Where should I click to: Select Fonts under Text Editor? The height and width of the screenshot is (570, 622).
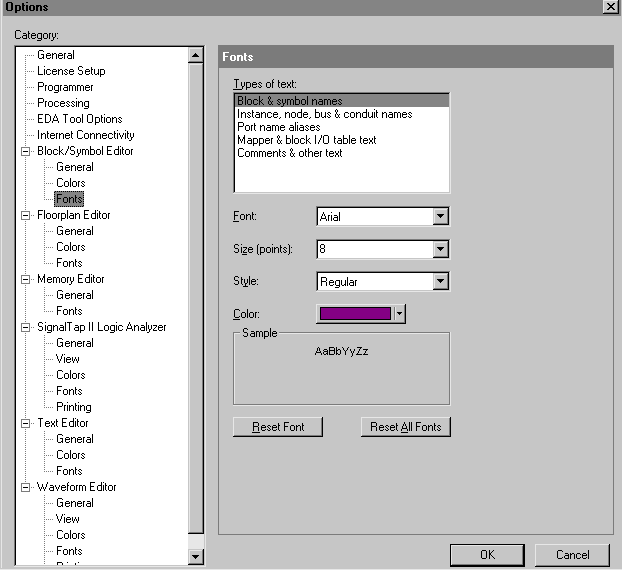(69, 471)
